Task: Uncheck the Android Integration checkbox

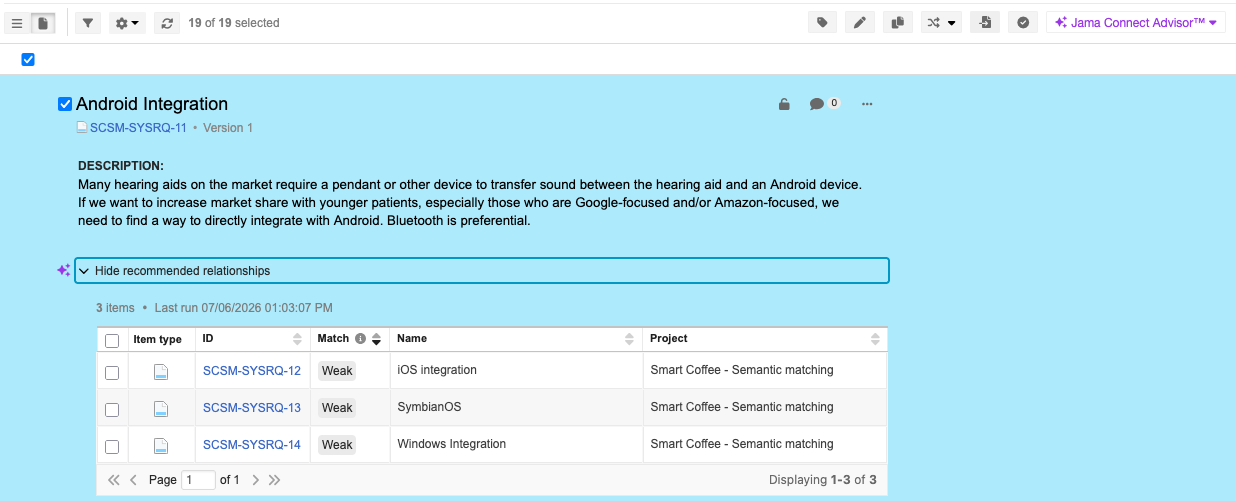Action: (65, 104)
